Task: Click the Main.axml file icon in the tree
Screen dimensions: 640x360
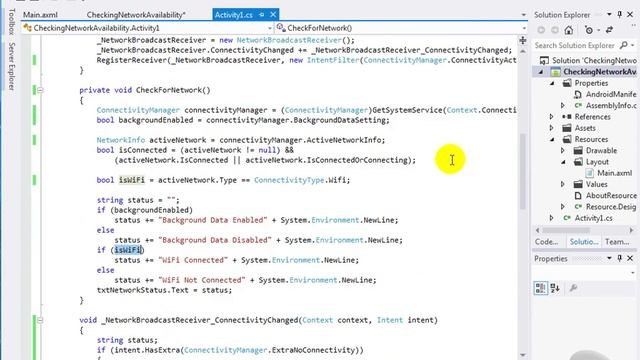Action: click(589, 173)
